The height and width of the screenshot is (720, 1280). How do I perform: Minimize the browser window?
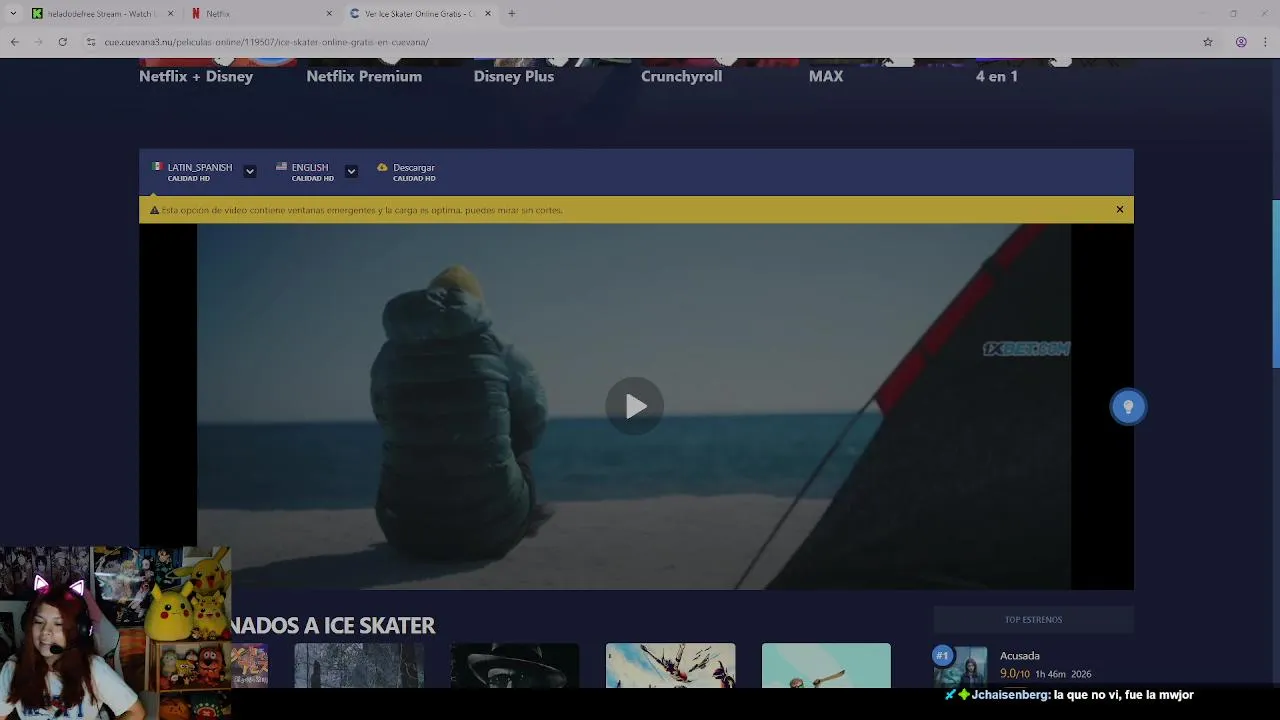coord(1206,14)
